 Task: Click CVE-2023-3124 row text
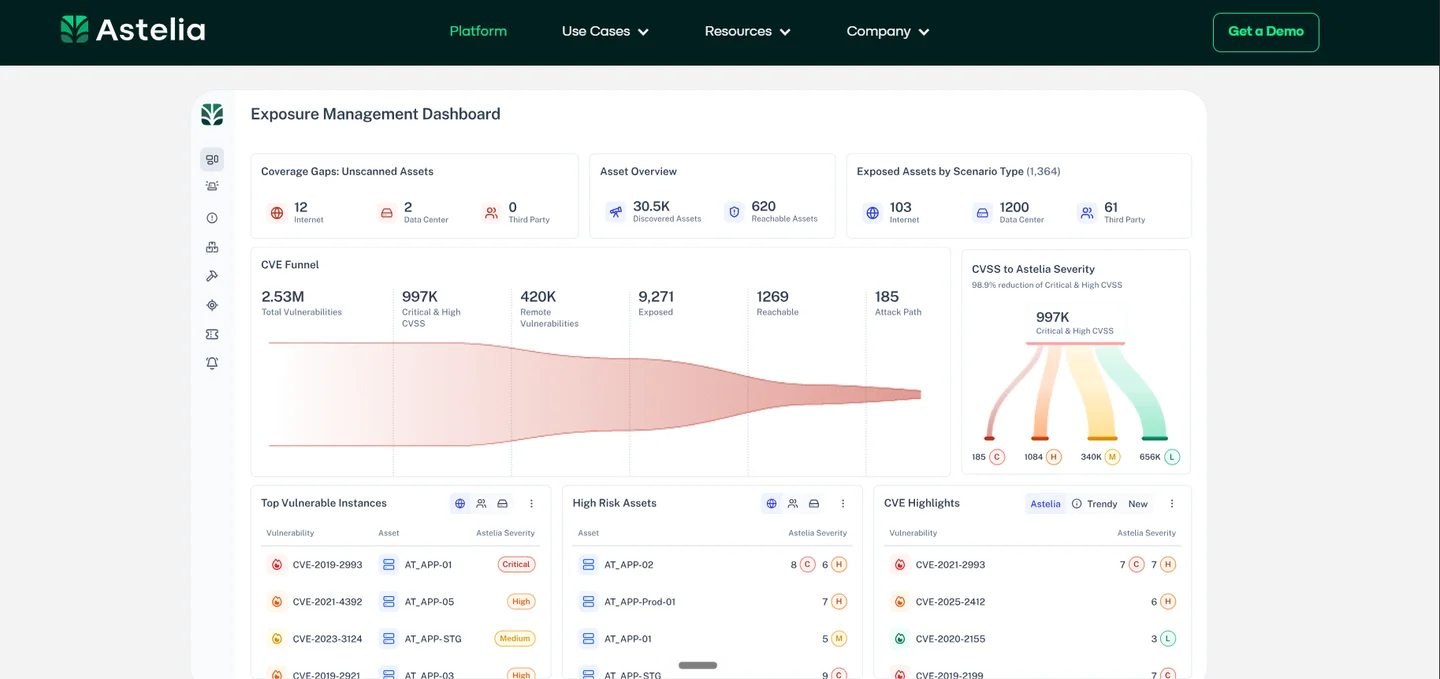coord(327,638)
